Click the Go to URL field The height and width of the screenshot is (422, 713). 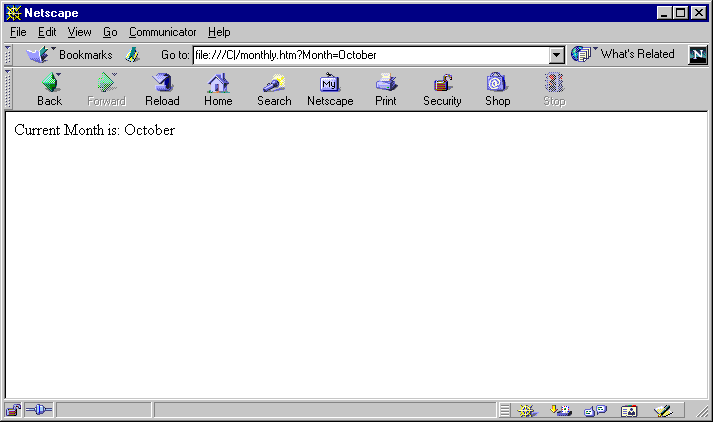click(371, 55)
